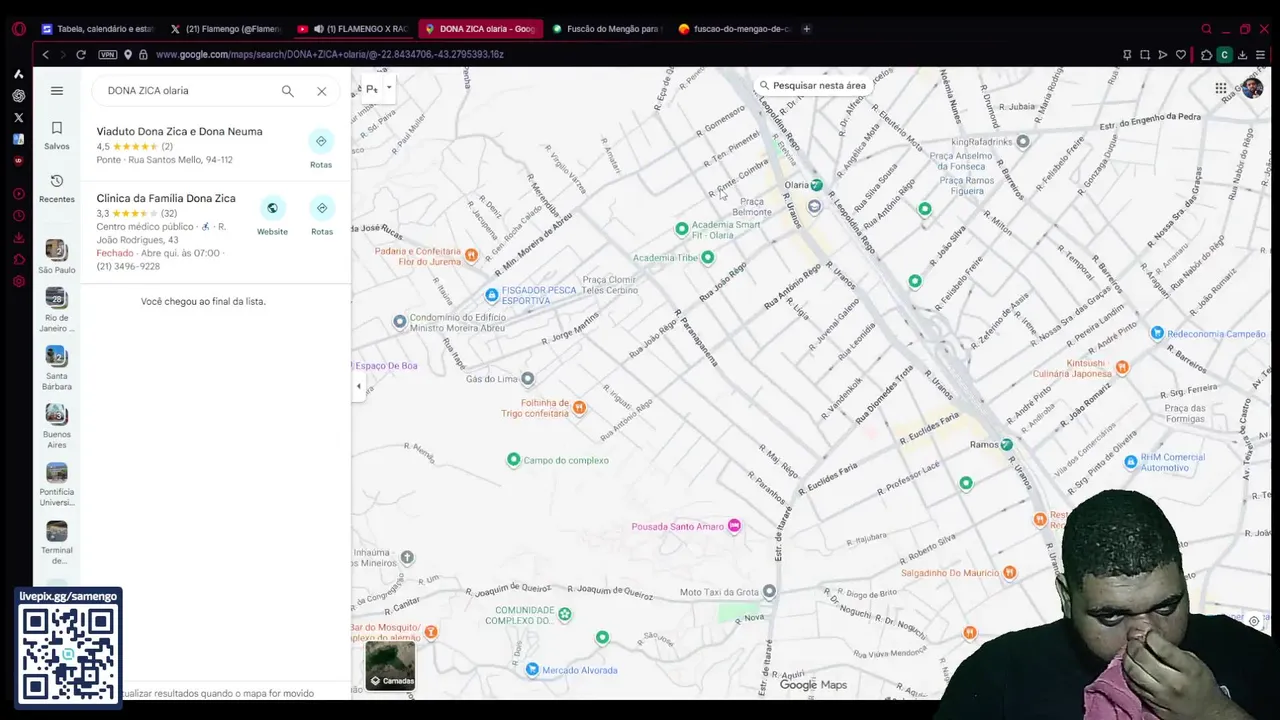Switch to fuscao-do-mengao-de-c tab
The image size is (1280, 720).
(x=735, y=29)
